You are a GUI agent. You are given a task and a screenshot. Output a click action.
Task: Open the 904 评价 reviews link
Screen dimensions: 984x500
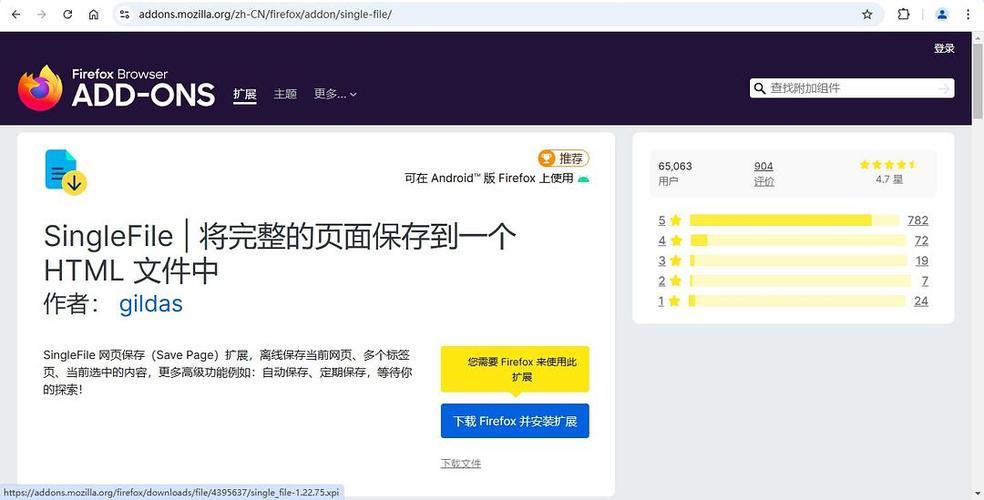coord(764,173)
